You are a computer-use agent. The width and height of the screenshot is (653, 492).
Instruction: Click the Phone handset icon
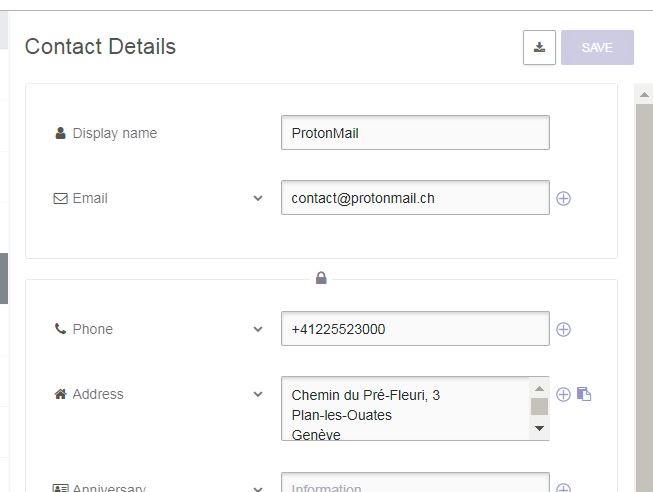coord(60,329)
